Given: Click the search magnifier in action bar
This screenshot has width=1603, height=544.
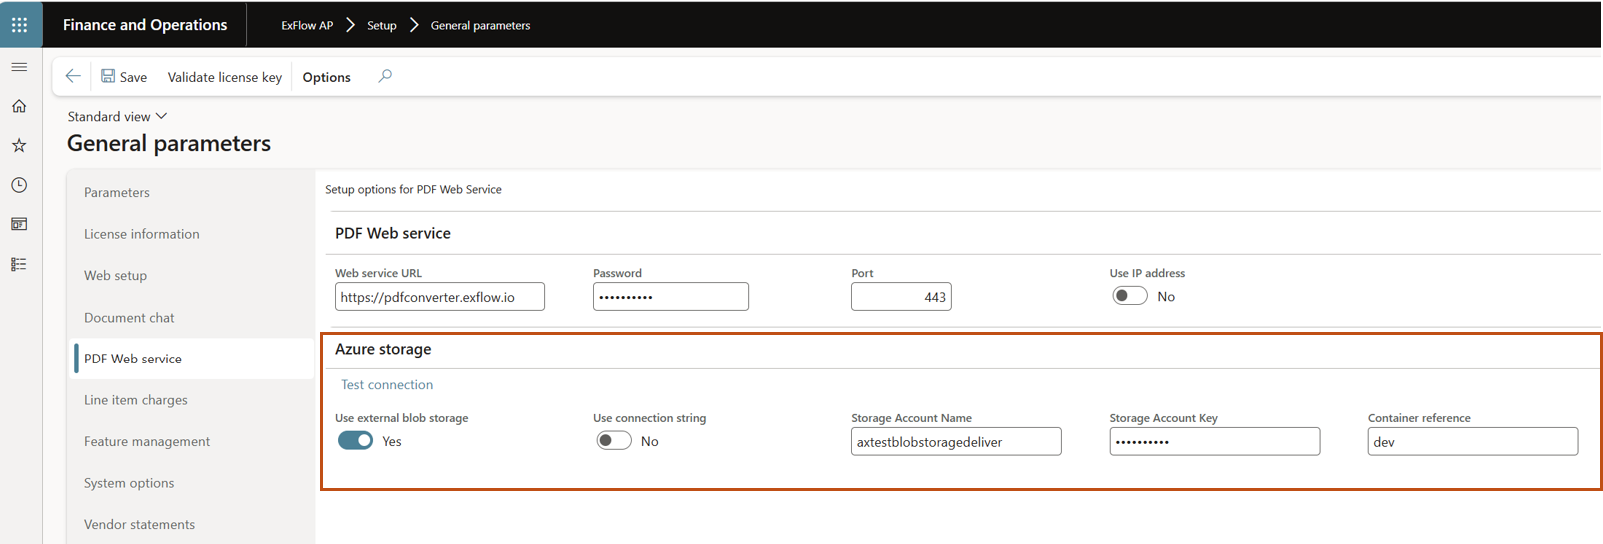Looking at the screenshot, I should (385, 76).
